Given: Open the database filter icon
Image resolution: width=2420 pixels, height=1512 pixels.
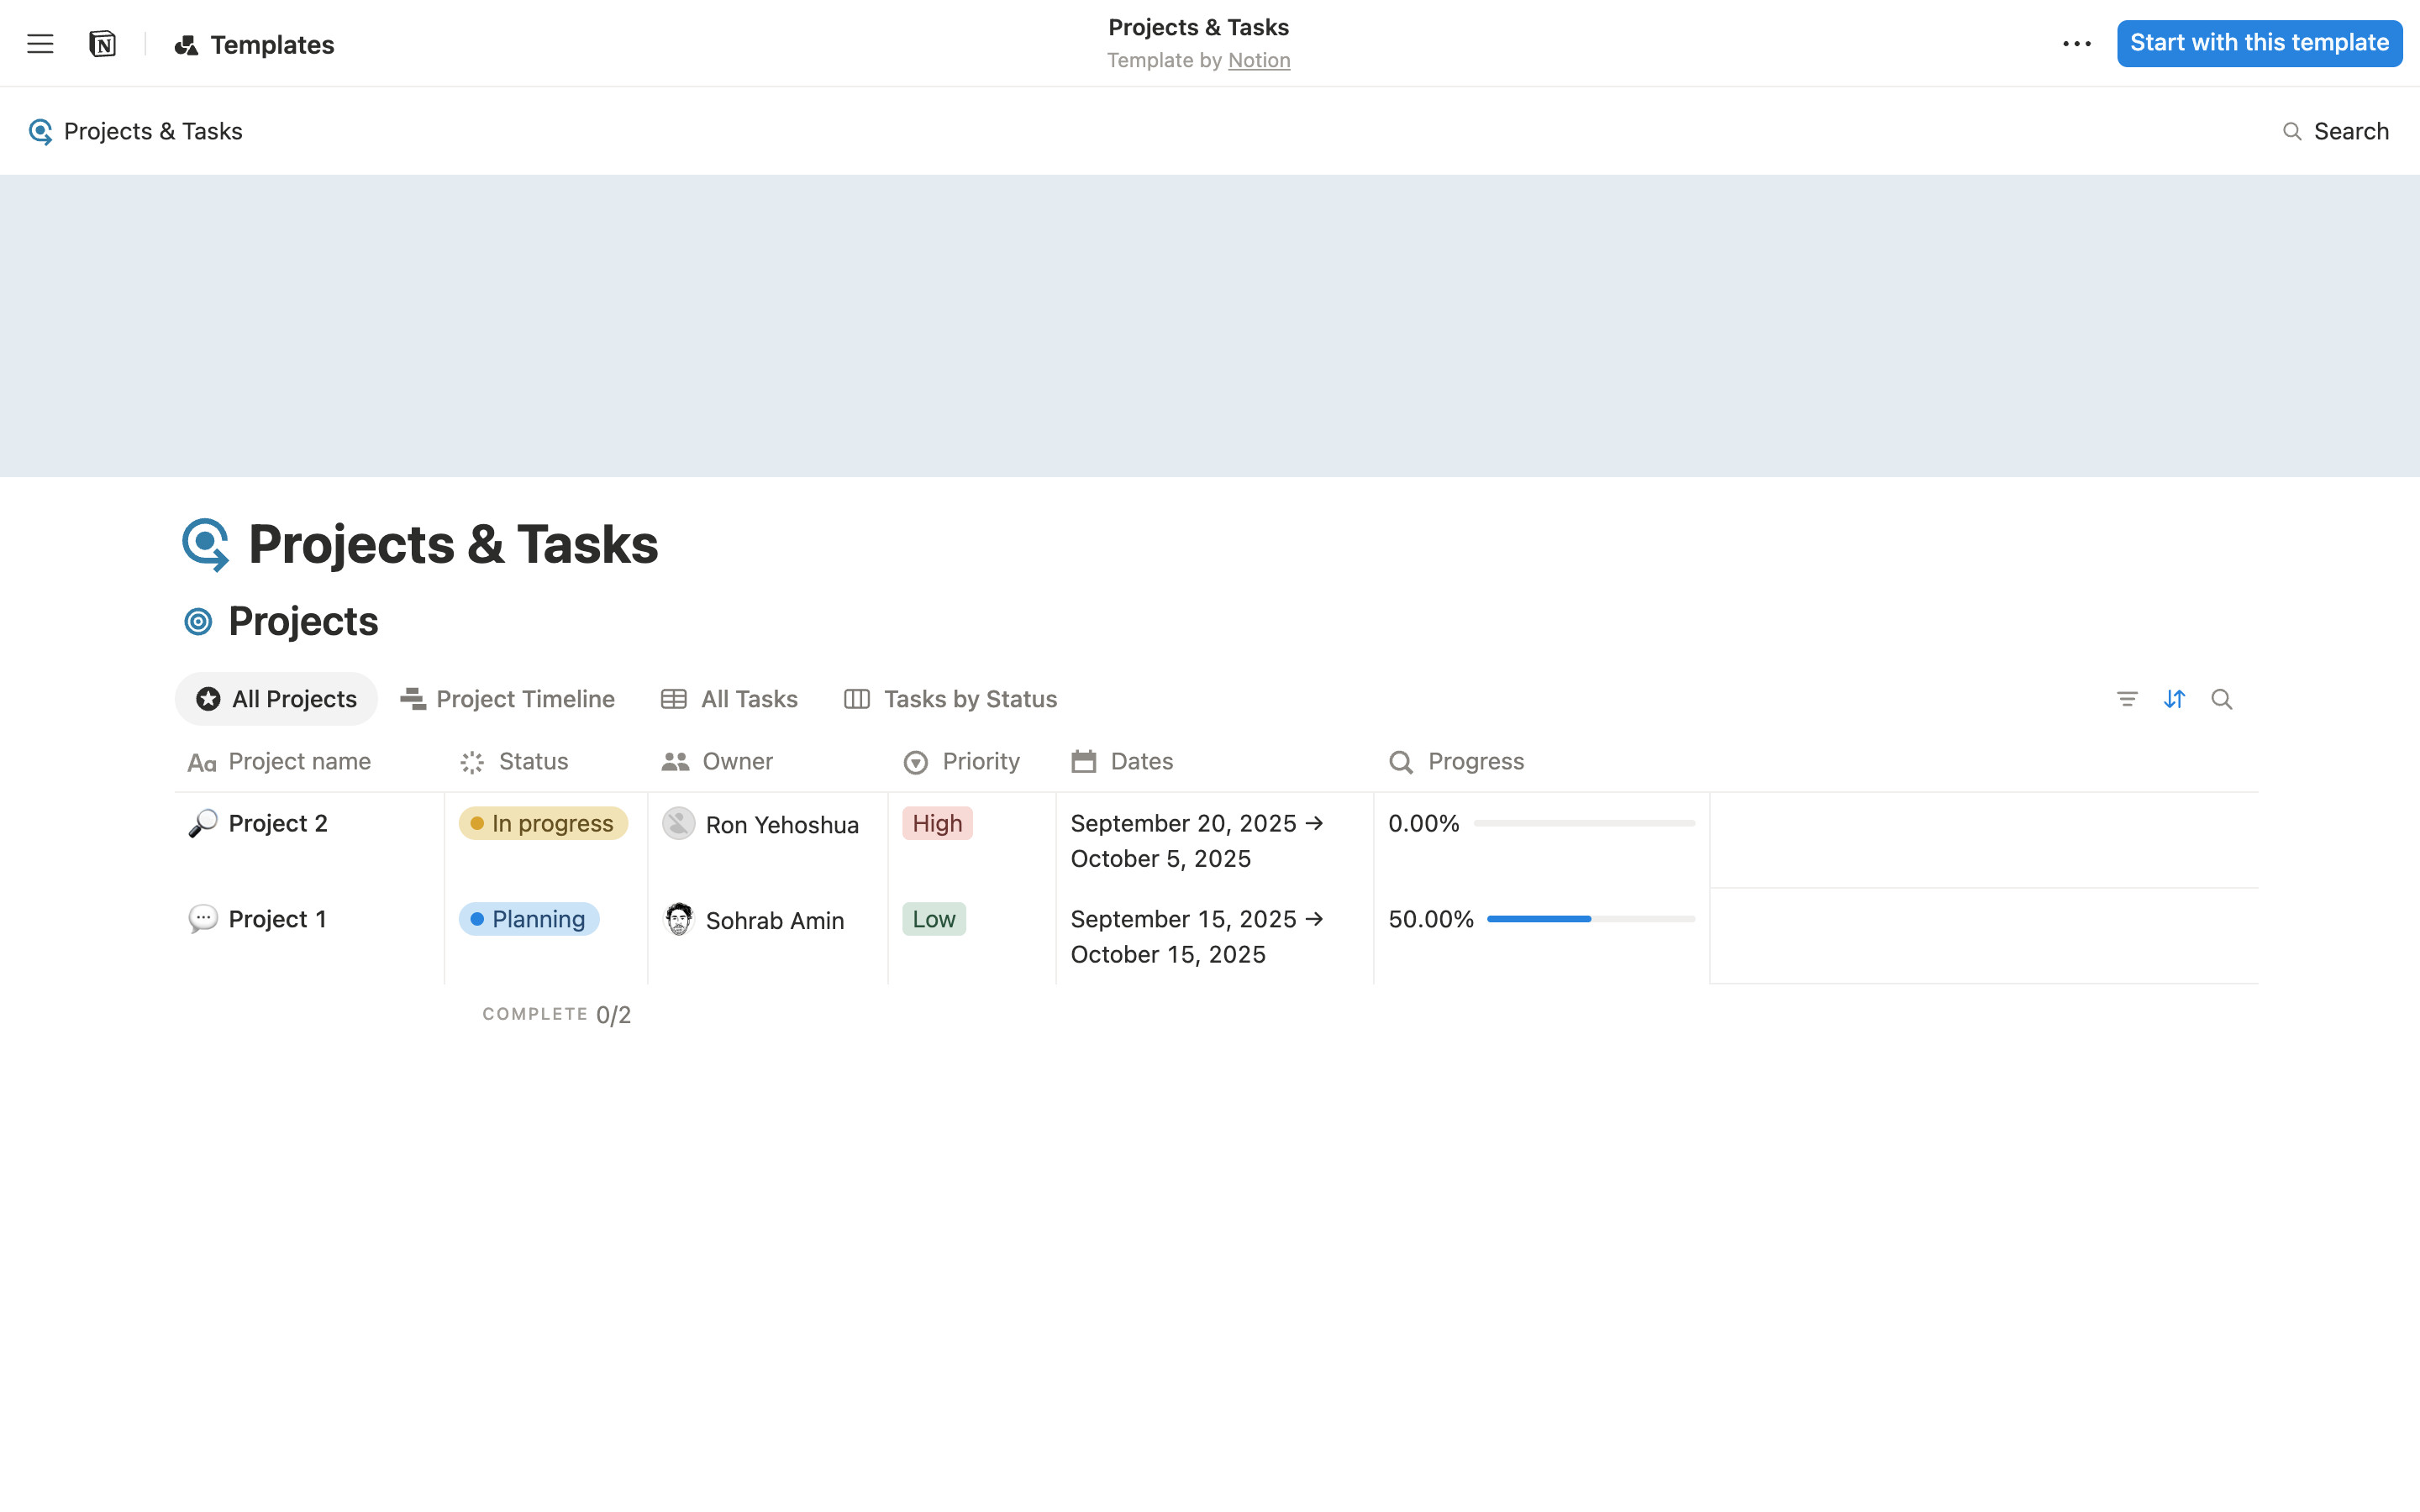Looking at the screenshot, I should tap(2127, 699).
